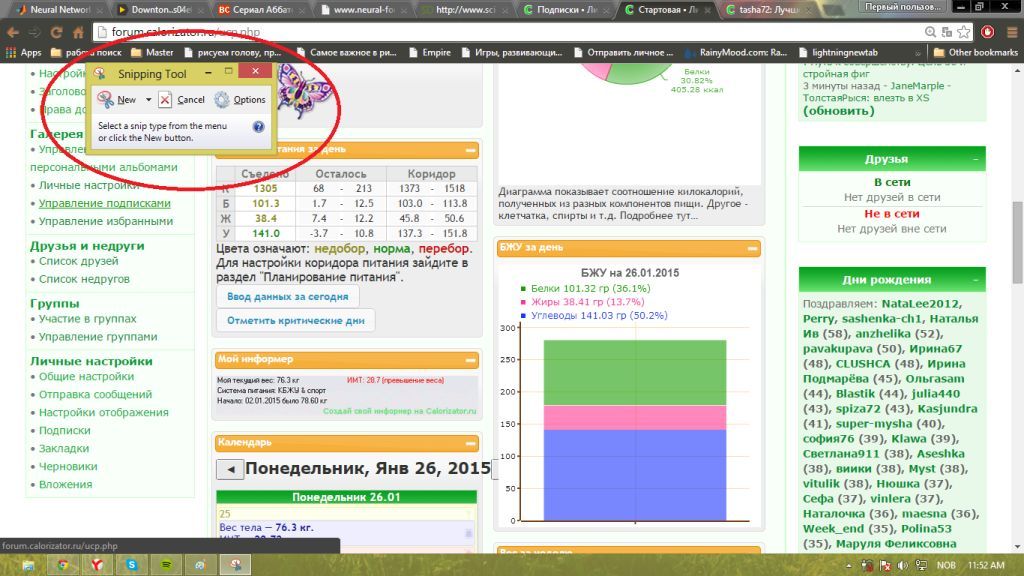The height and width of the screenshot is (576, 1024).
Task: Click the Chrome back arrow
Action: coord(12,32)
